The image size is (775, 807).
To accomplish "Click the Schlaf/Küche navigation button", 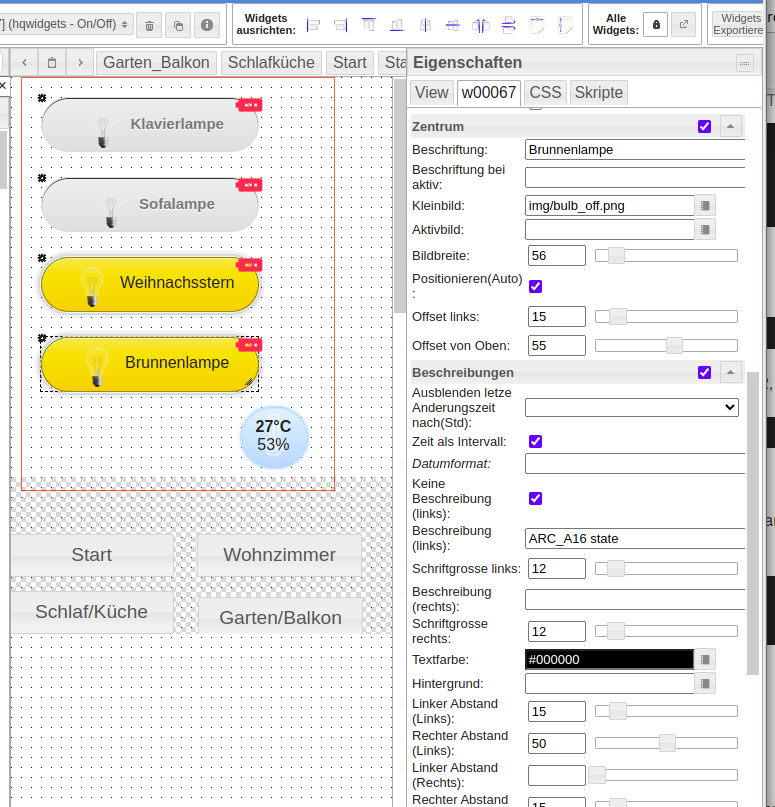I will [92, 612].
